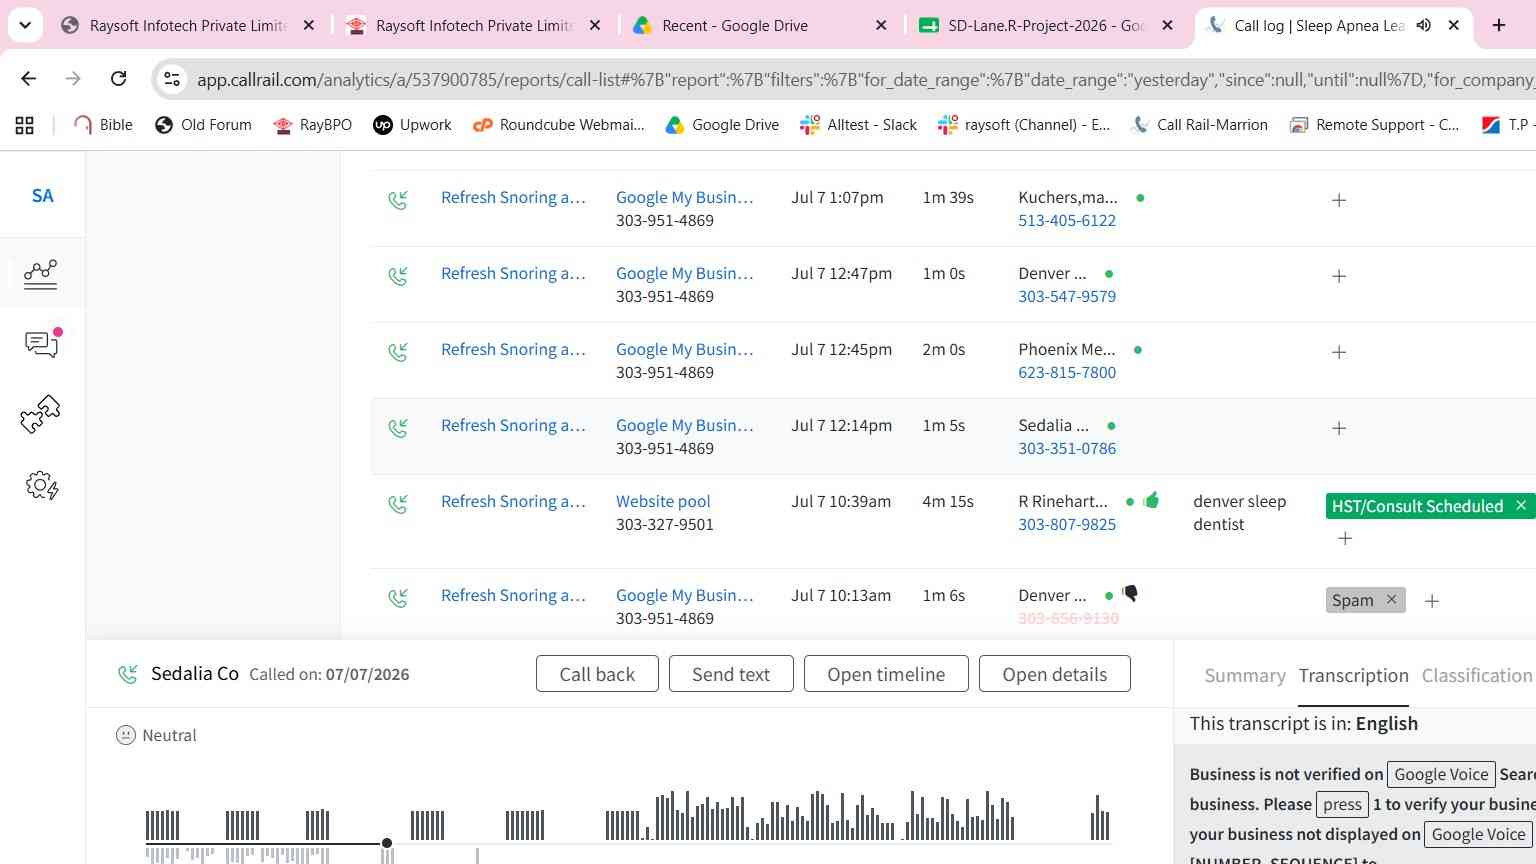
Task: Switch to the Summary tab
Action: [1245, 675]
